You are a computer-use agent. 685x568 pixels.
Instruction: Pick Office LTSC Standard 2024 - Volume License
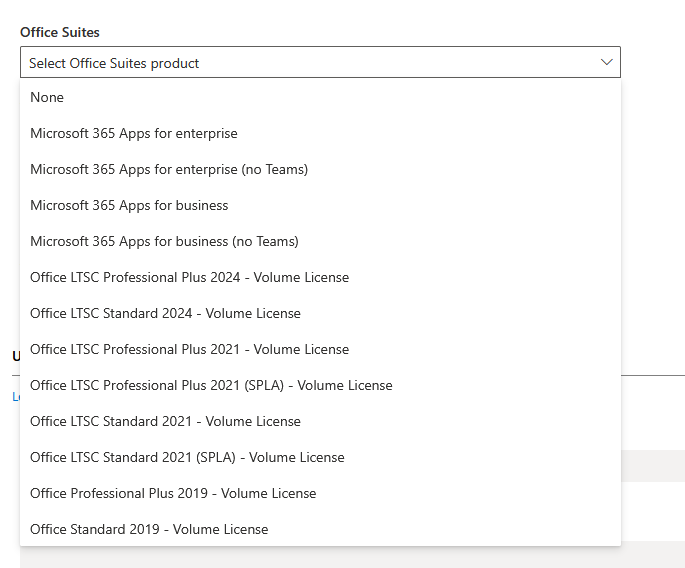(165, 313)
